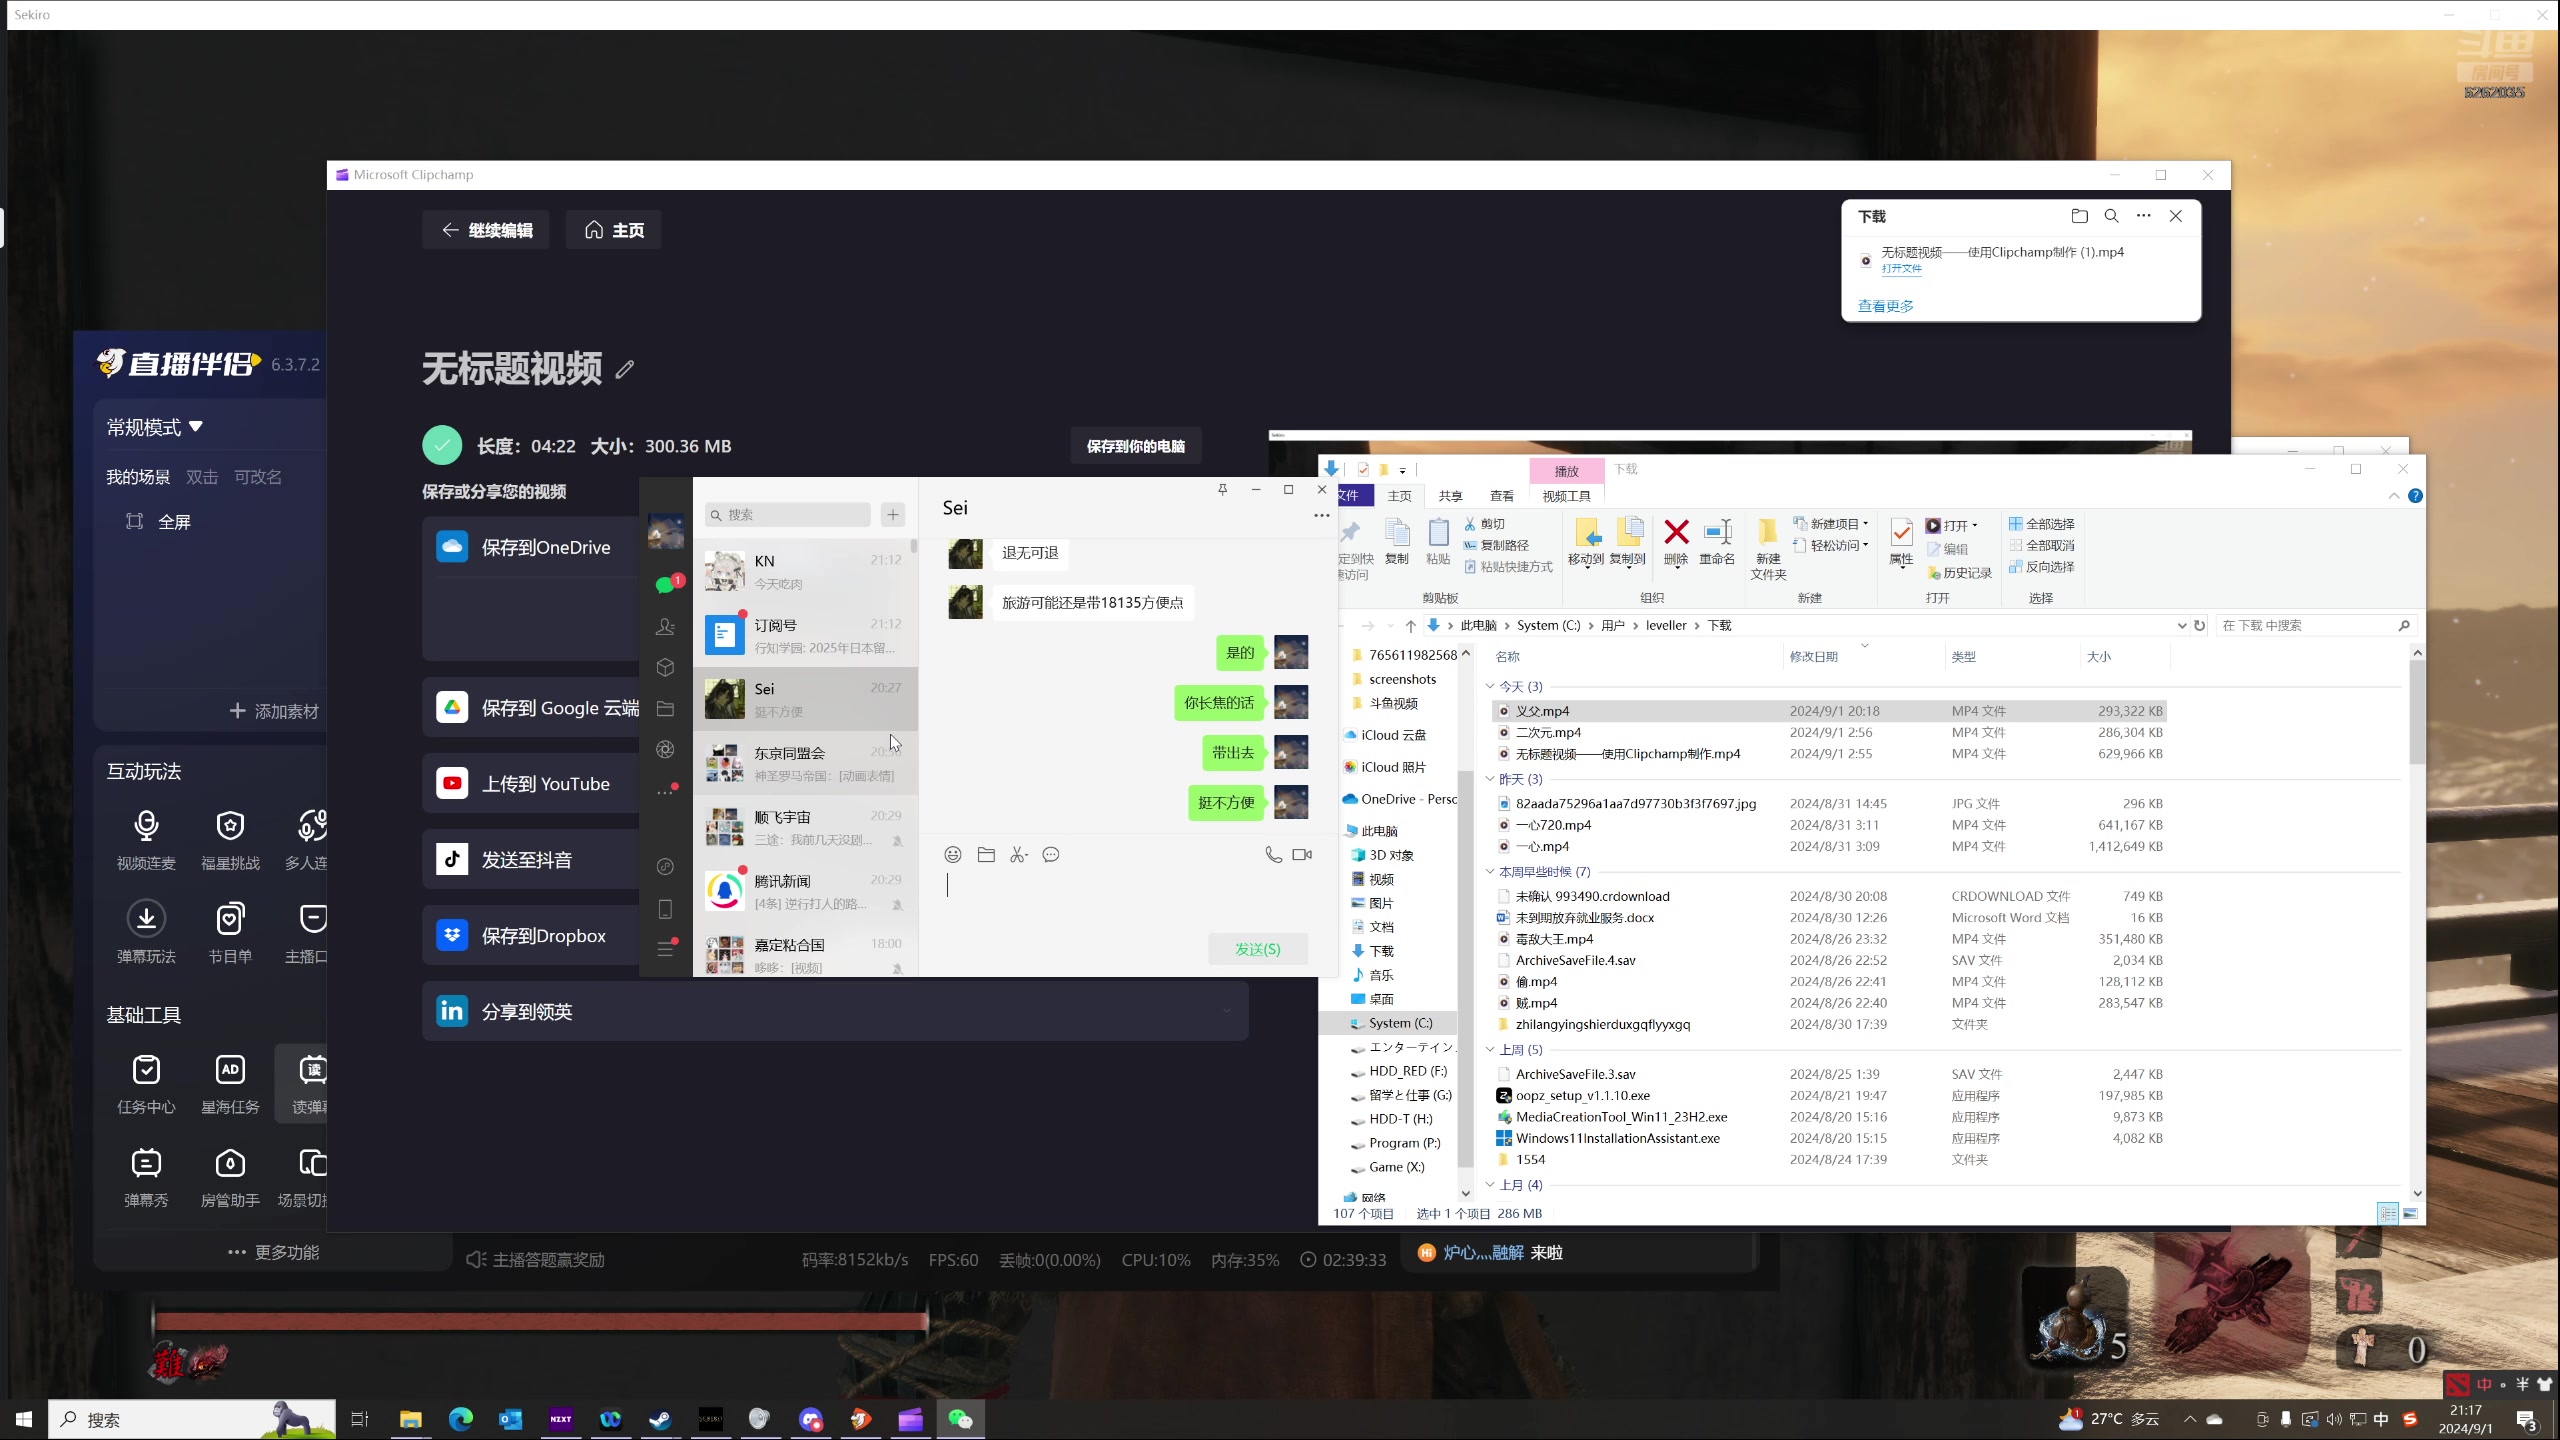This screenshot has width=2560, height=1440.
Task: Open 房管助手 in 直播伴侣
Action: (x=230, y=1177)
